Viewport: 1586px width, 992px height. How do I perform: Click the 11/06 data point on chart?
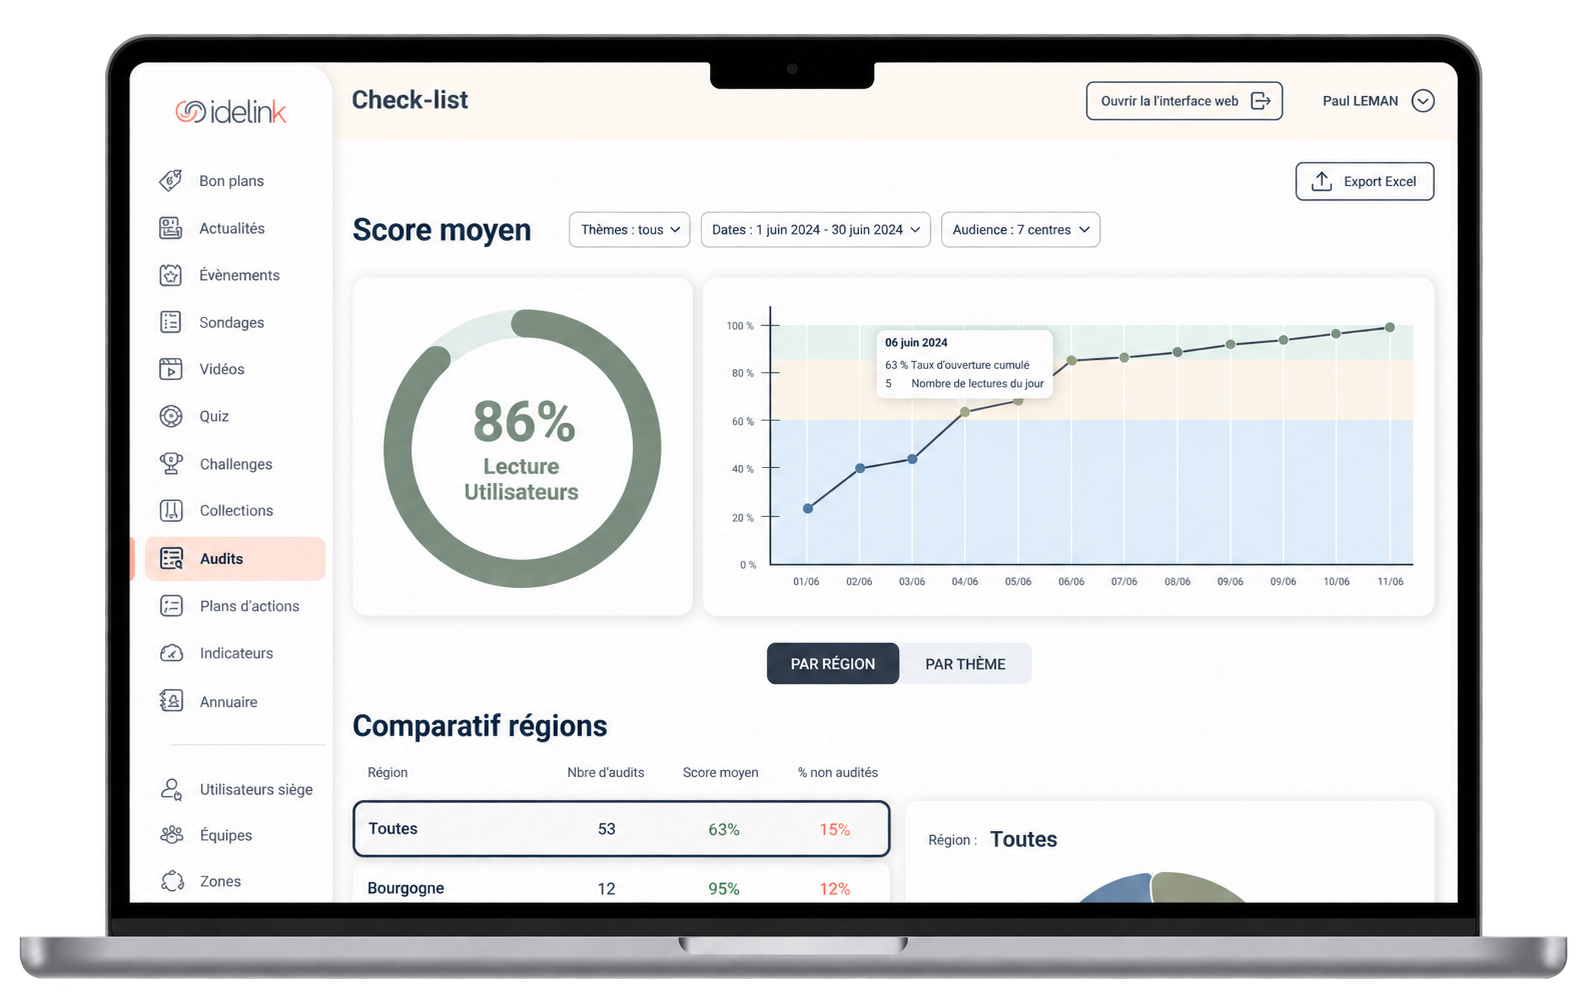pyautogui.click(x=1390, y=327)
